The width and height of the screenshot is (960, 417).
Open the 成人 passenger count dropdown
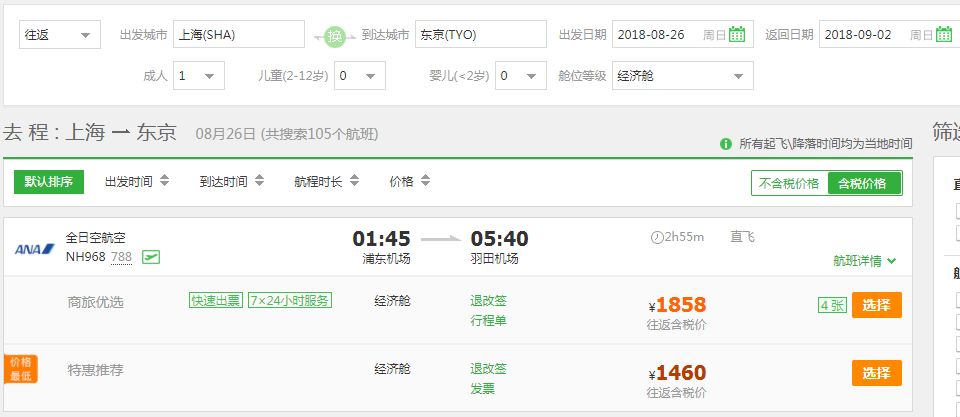[199, 75]
